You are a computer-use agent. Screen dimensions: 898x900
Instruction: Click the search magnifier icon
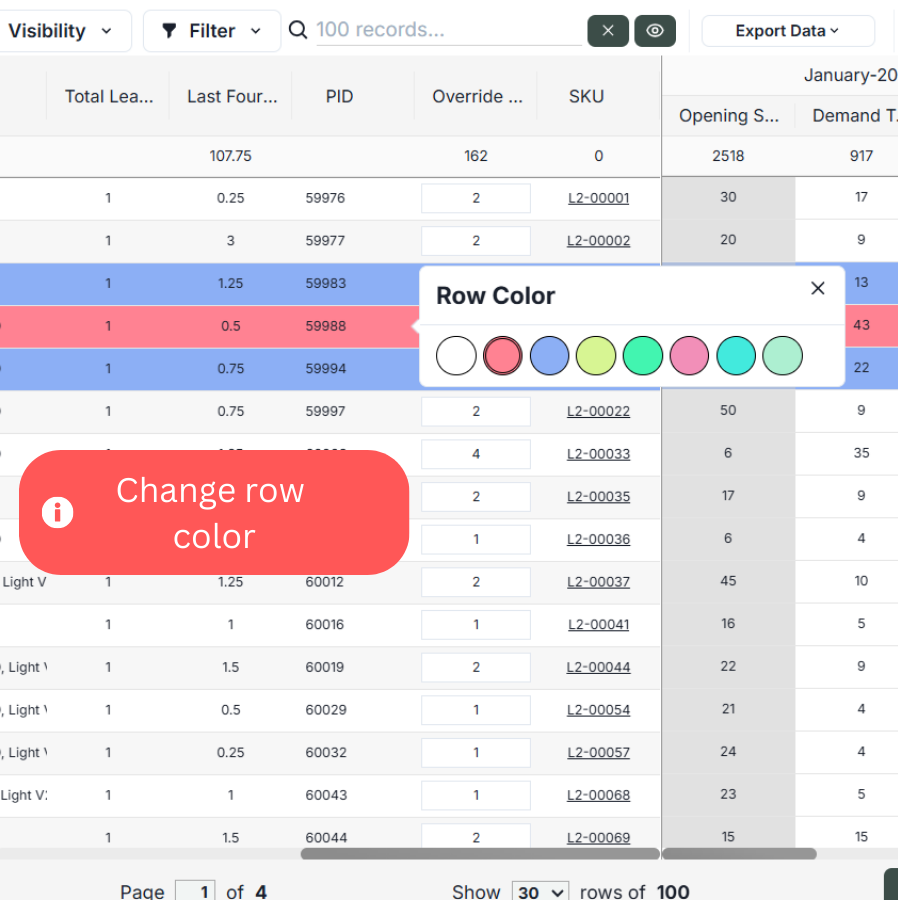[298, 30]
